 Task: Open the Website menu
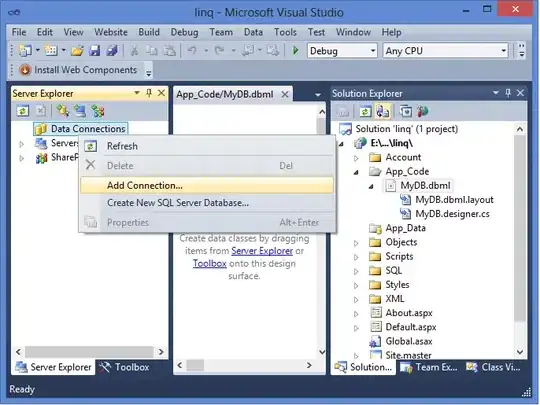pos(111,32)
